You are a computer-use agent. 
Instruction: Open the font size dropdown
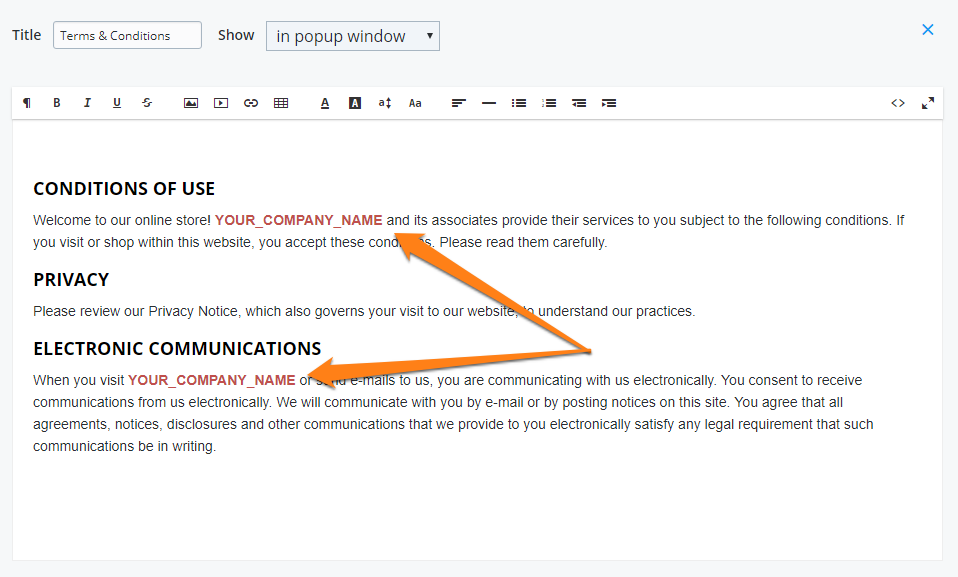415,102
